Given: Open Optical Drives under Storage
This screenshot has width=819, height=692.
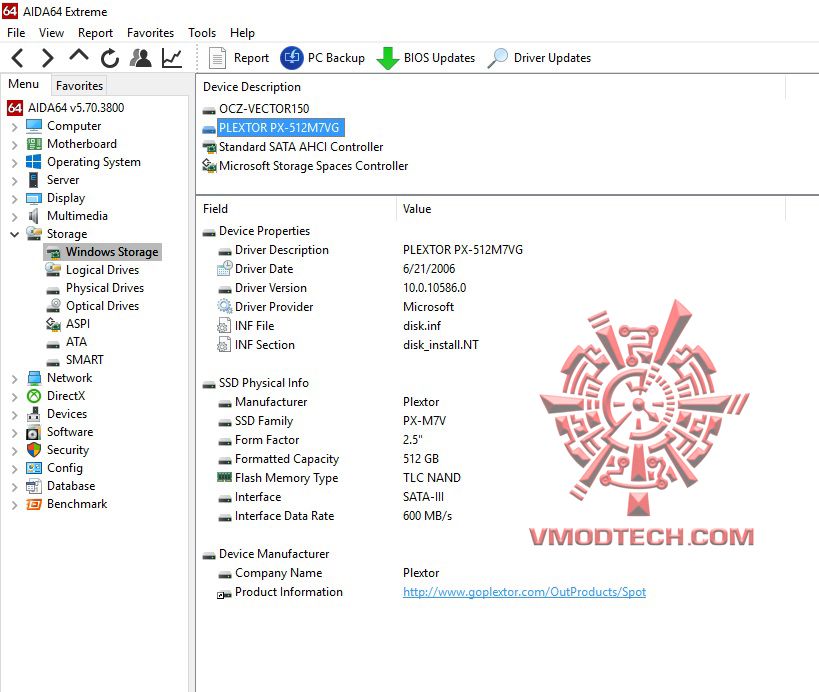Looking at the screenshot, I should 102,306.
